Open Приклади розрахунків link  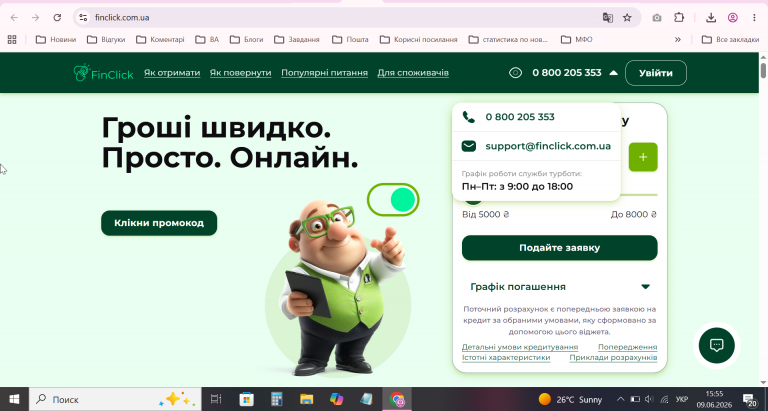pos(613,358)
